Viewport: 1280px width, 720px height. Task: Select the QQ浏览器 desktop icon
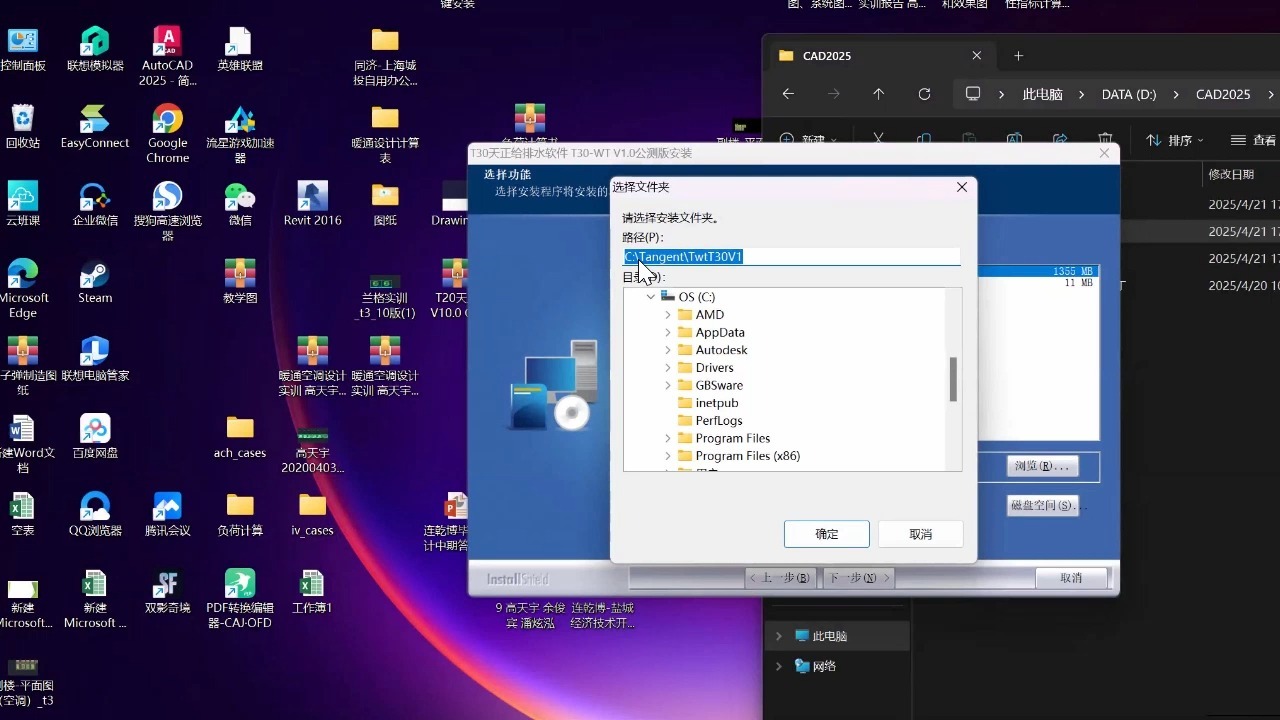tap(95, 514)
